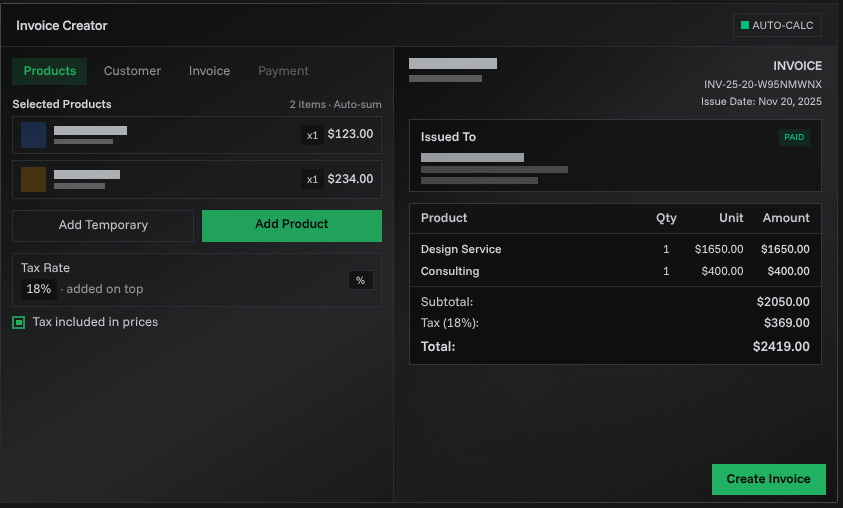
Task: Click the Issue Date Nov 20, 2025
Action: tap(761, 102)
